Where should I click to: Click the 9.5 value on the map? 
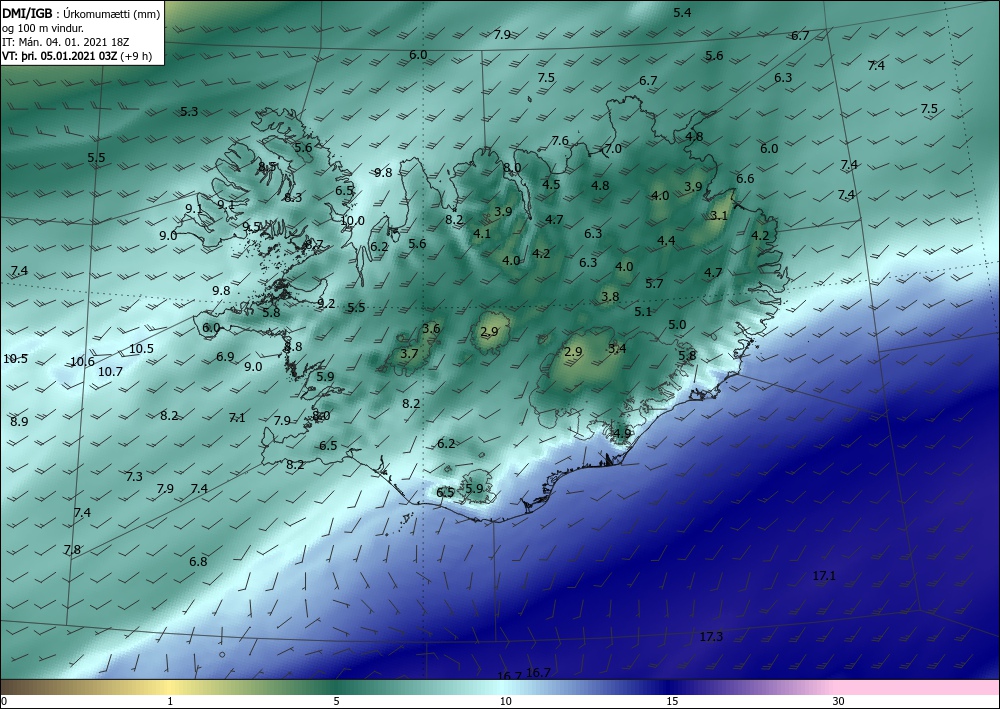pyautogui.click(x=252, y=227)
